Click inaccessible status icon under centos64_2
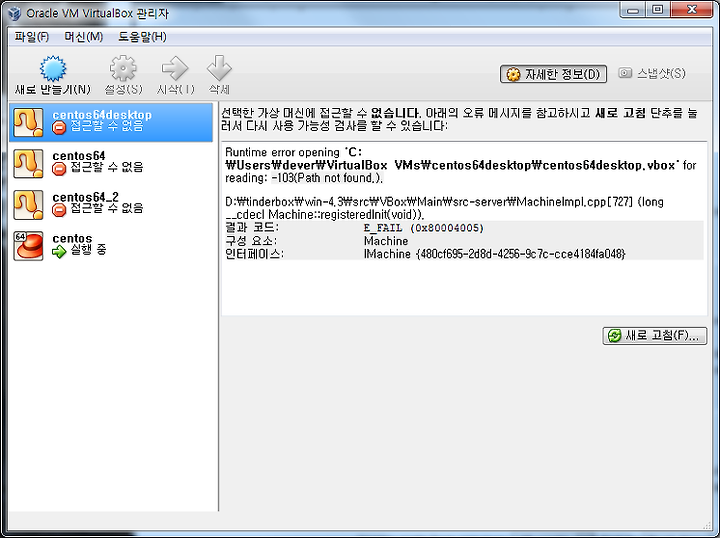 (59, 210)
